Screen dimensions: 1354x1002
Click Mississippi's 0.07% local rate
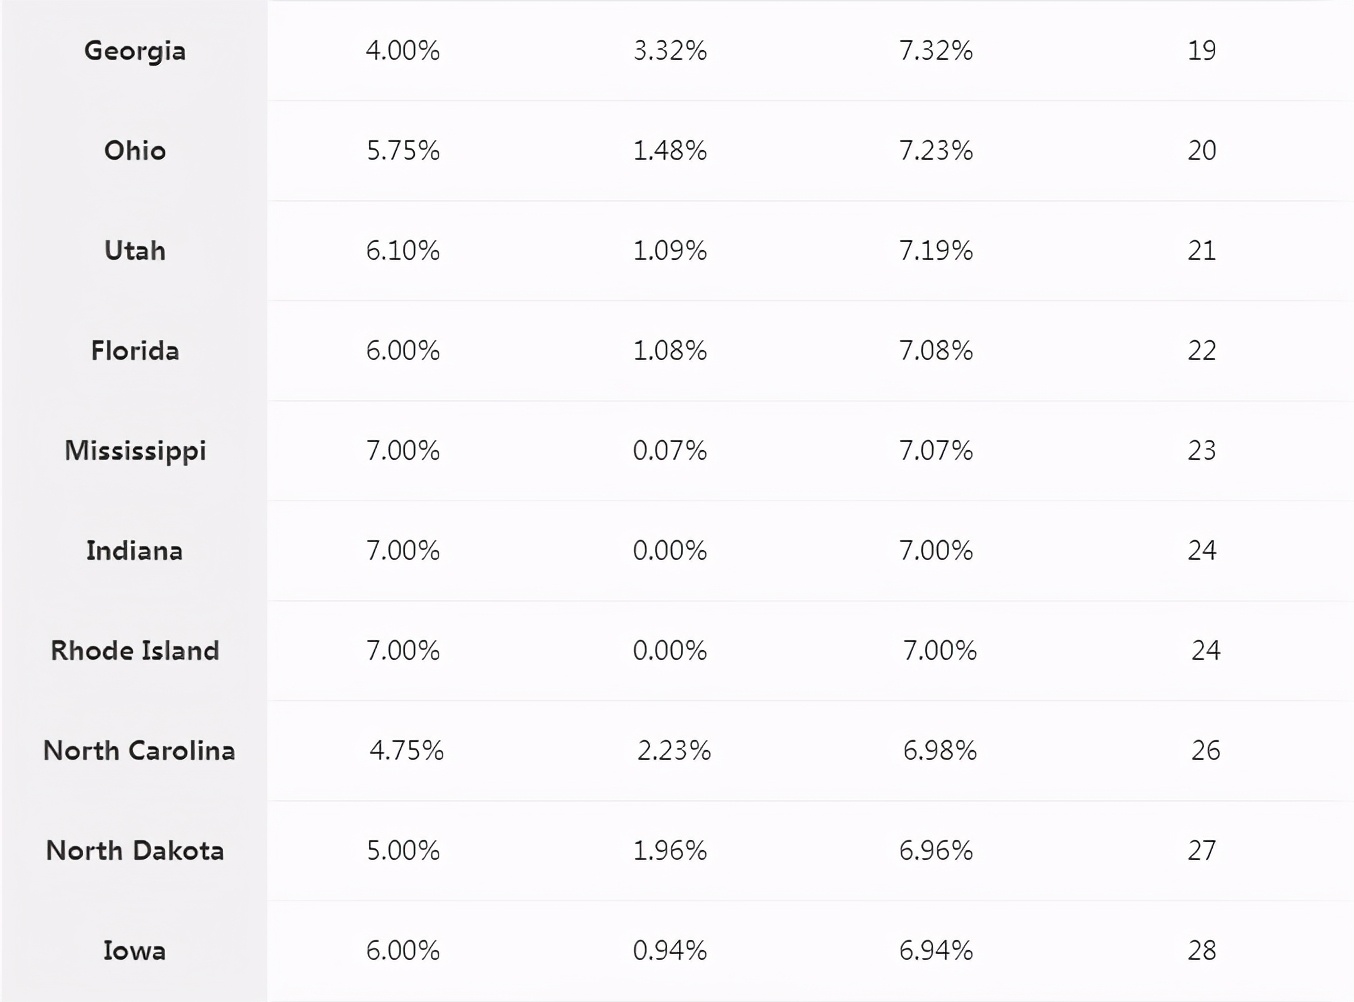coord(670,451)
